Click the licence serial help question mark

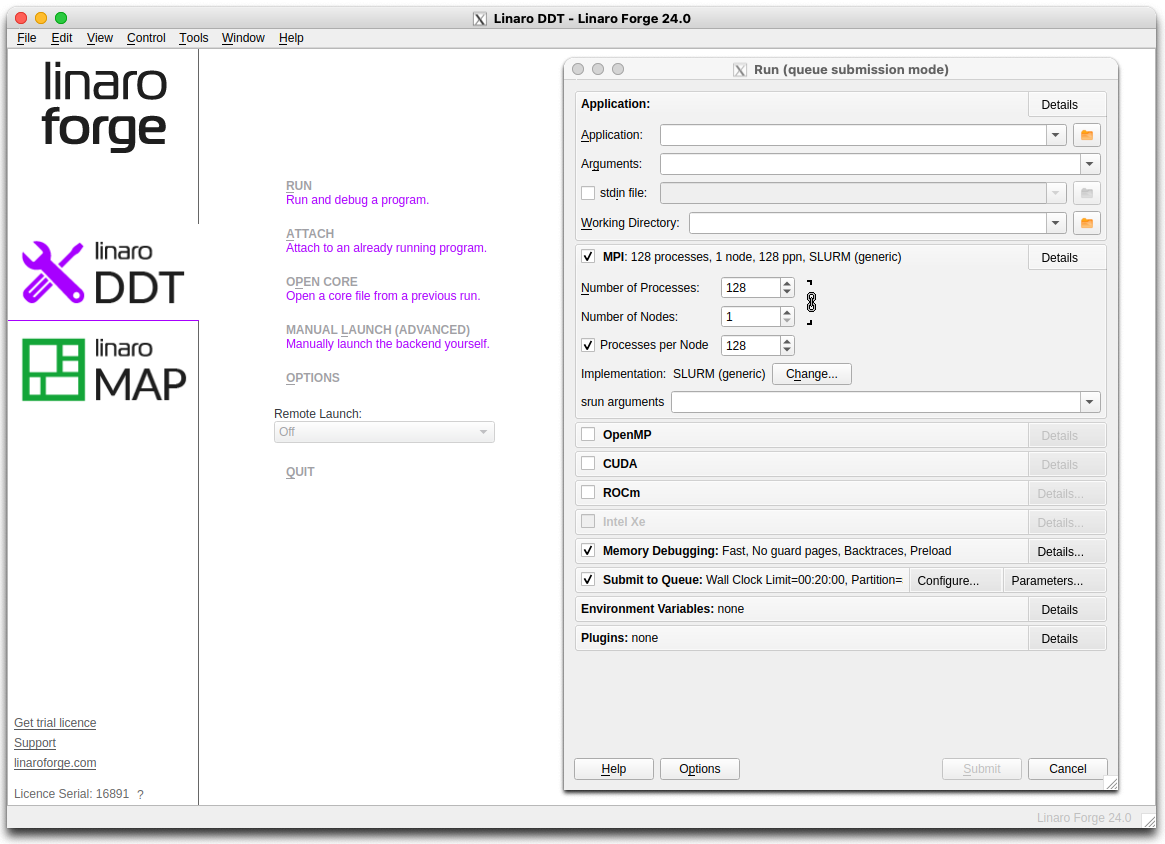tap(140, 794)
